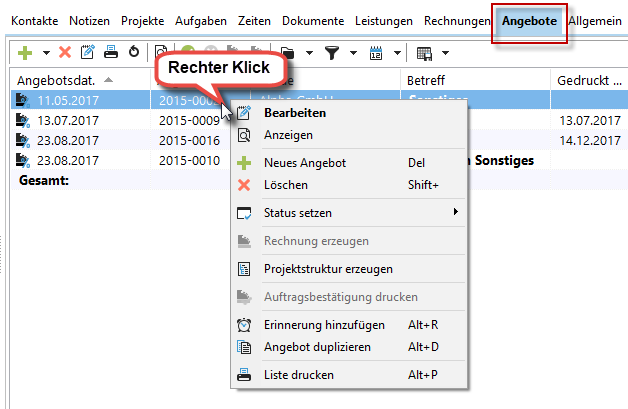
Task: Click the edit pencil icon in the toolbar
Action: [x=87, y=52]
